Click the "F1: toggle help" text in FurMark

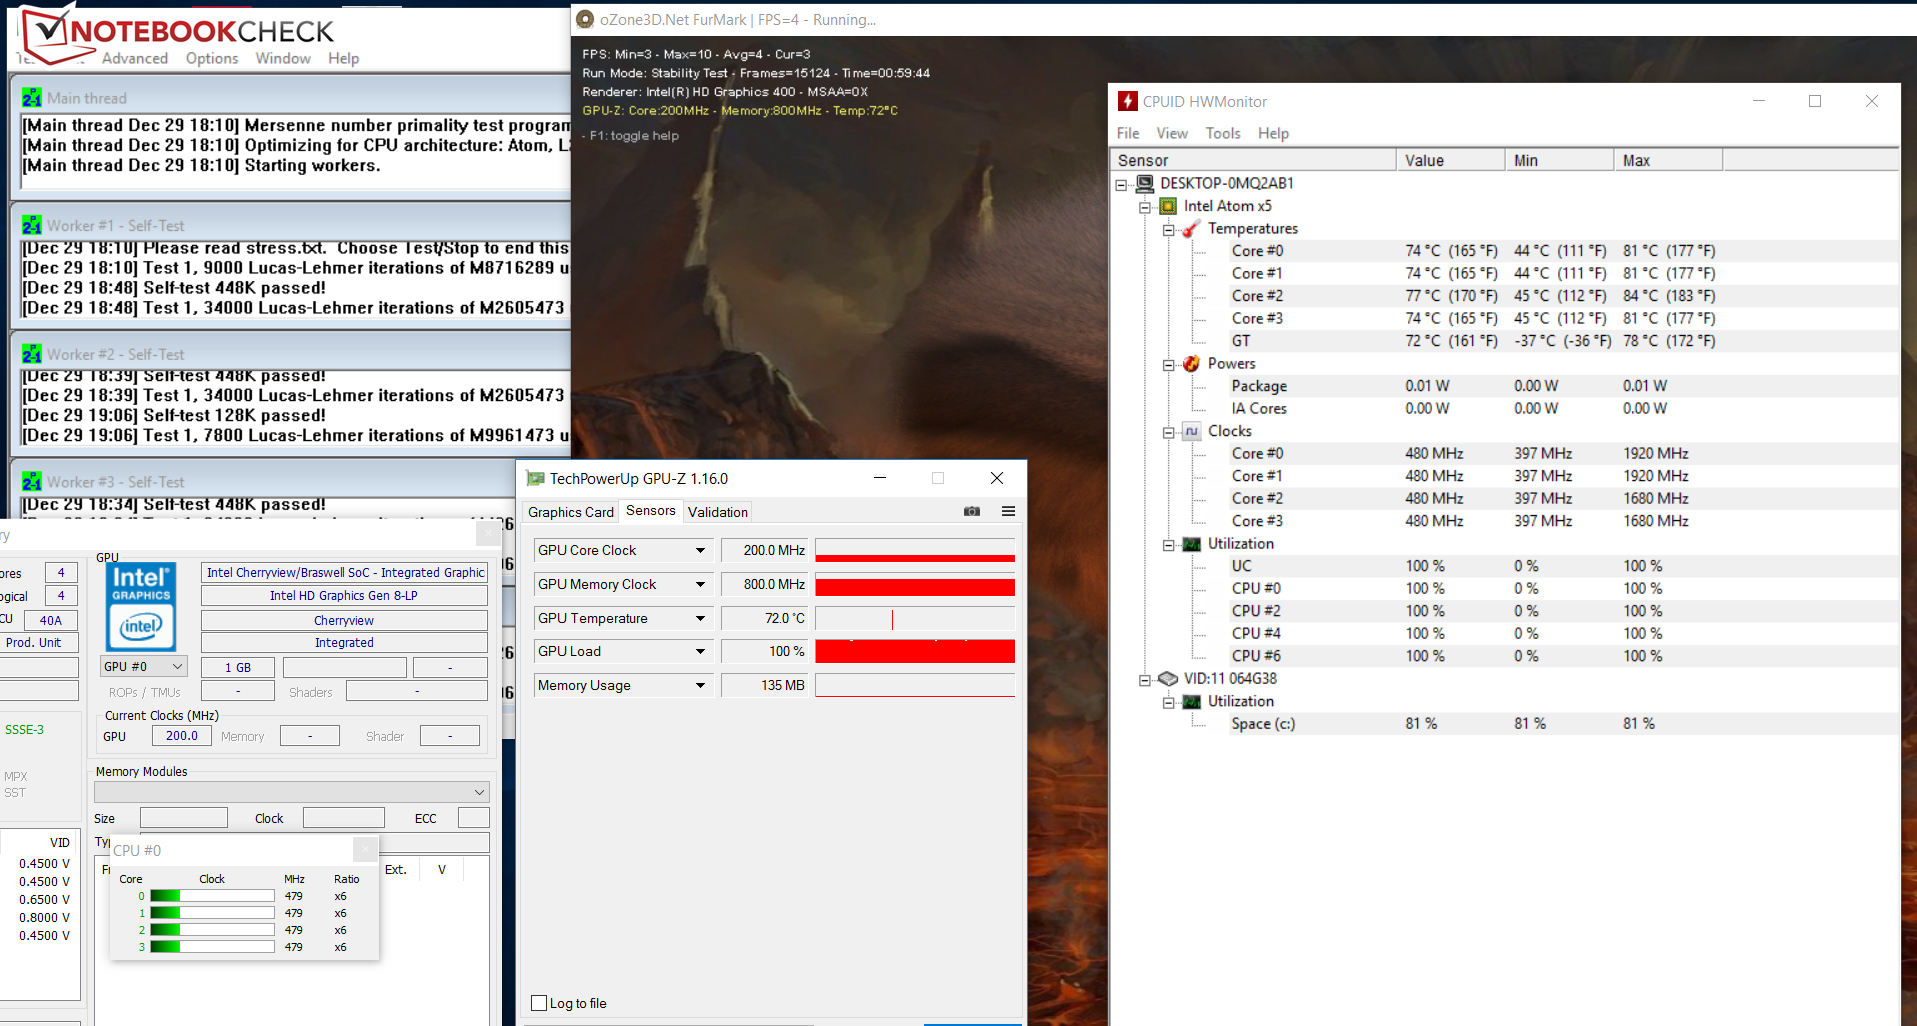[634, 136]
